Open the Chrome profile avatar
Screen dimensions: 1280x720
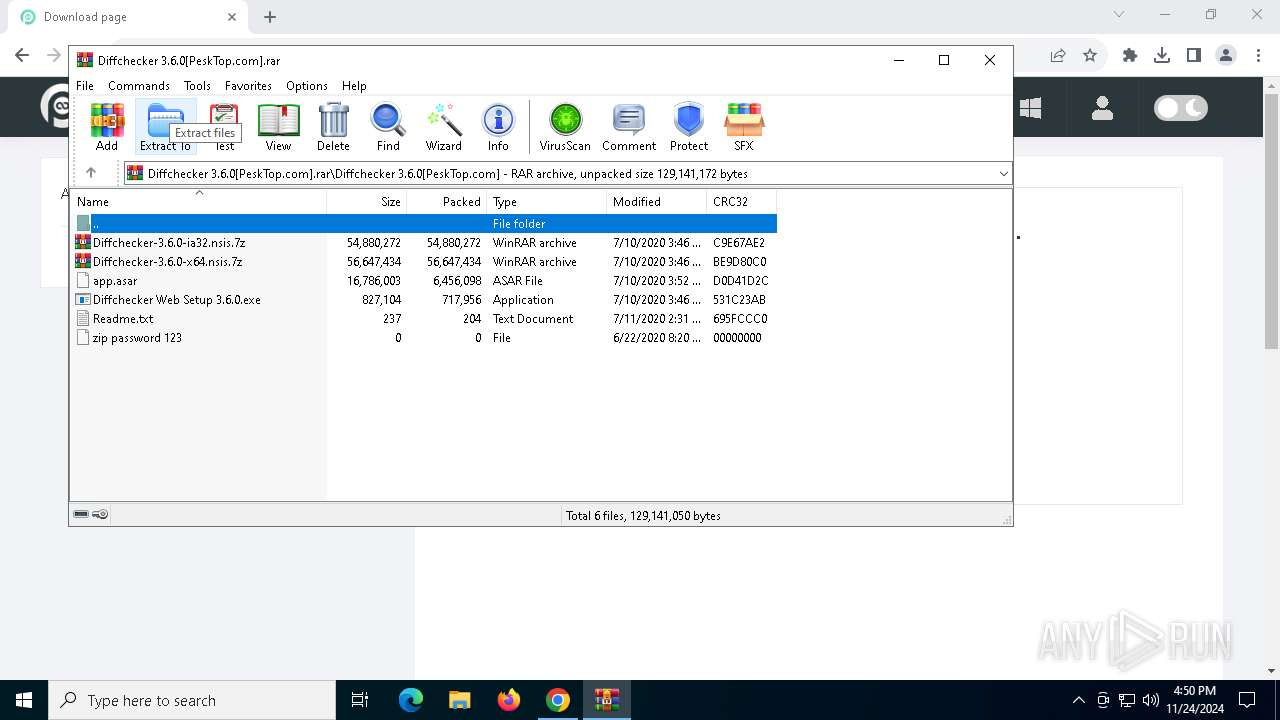coord(1226,55)
